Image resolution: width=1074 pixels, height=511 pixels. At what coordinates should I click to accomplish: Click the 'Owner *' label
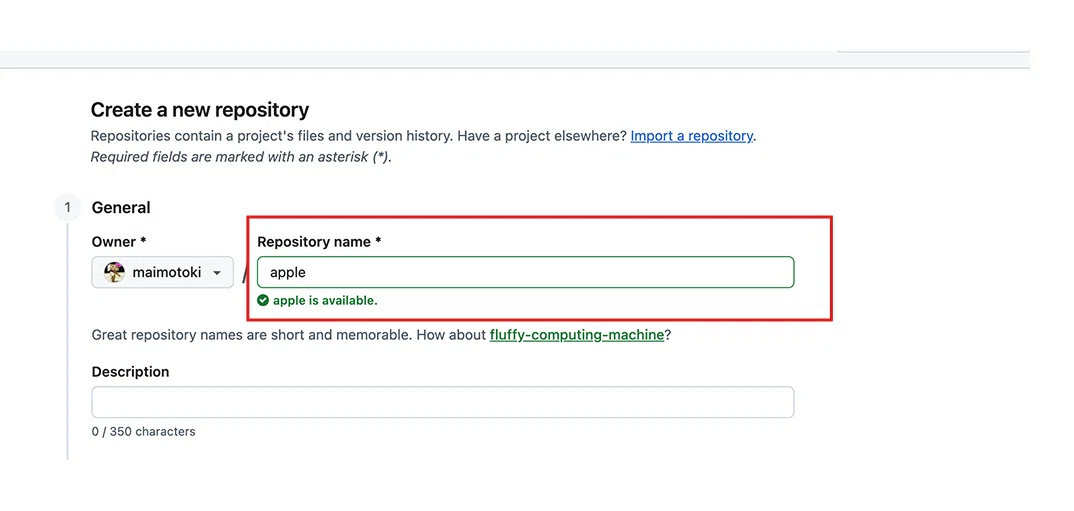[119, 242]
